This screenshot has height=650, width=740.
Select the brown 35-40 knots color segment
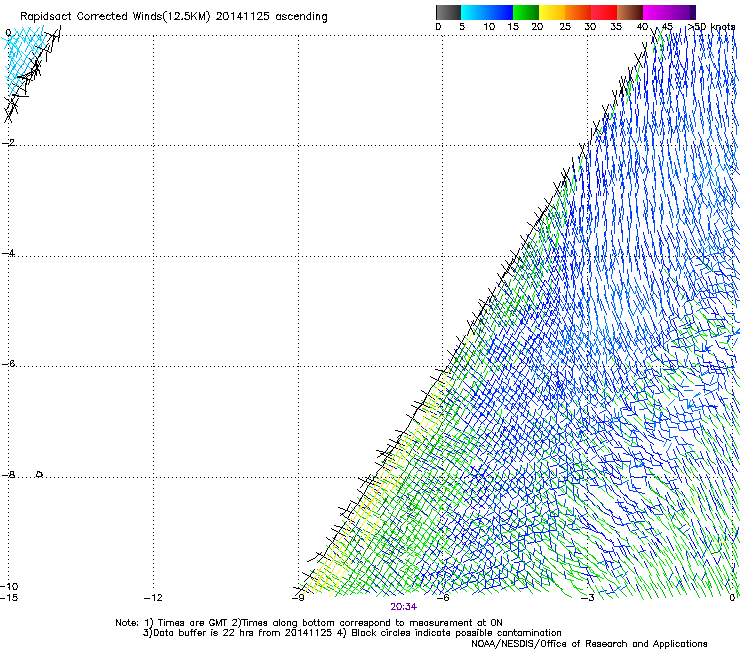click(630, 12)
